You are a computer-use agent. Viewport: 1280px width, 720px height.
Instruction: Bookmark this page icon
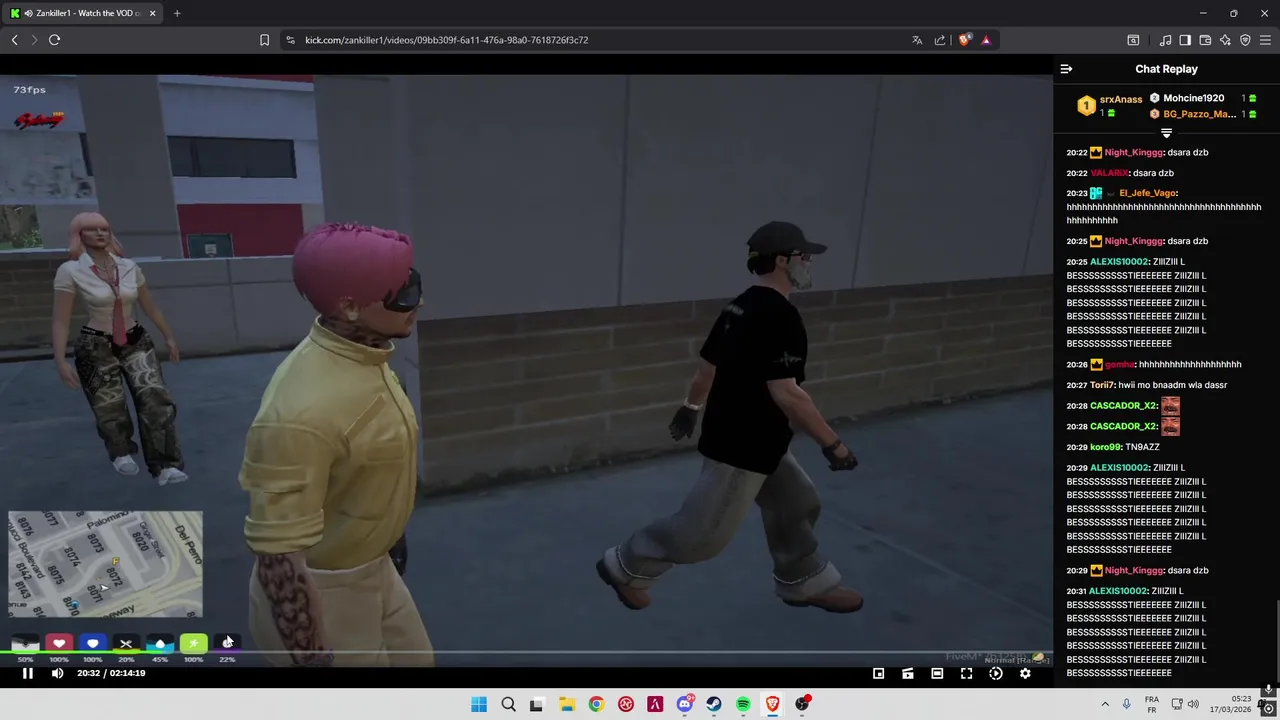tap(264, 40)
